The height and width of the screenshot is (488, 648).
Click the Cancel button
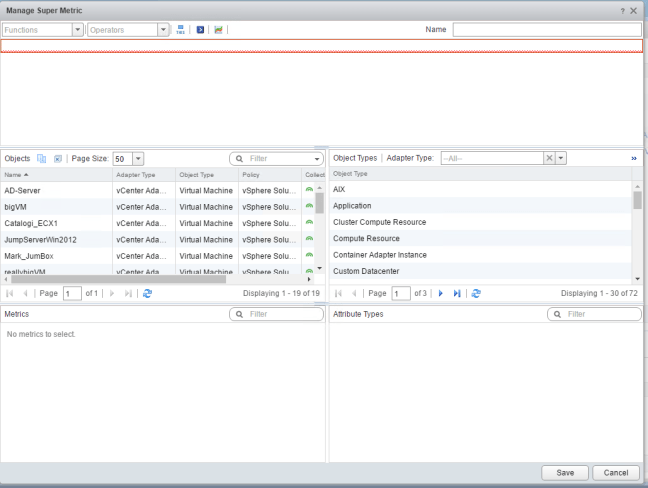point(615,471)
